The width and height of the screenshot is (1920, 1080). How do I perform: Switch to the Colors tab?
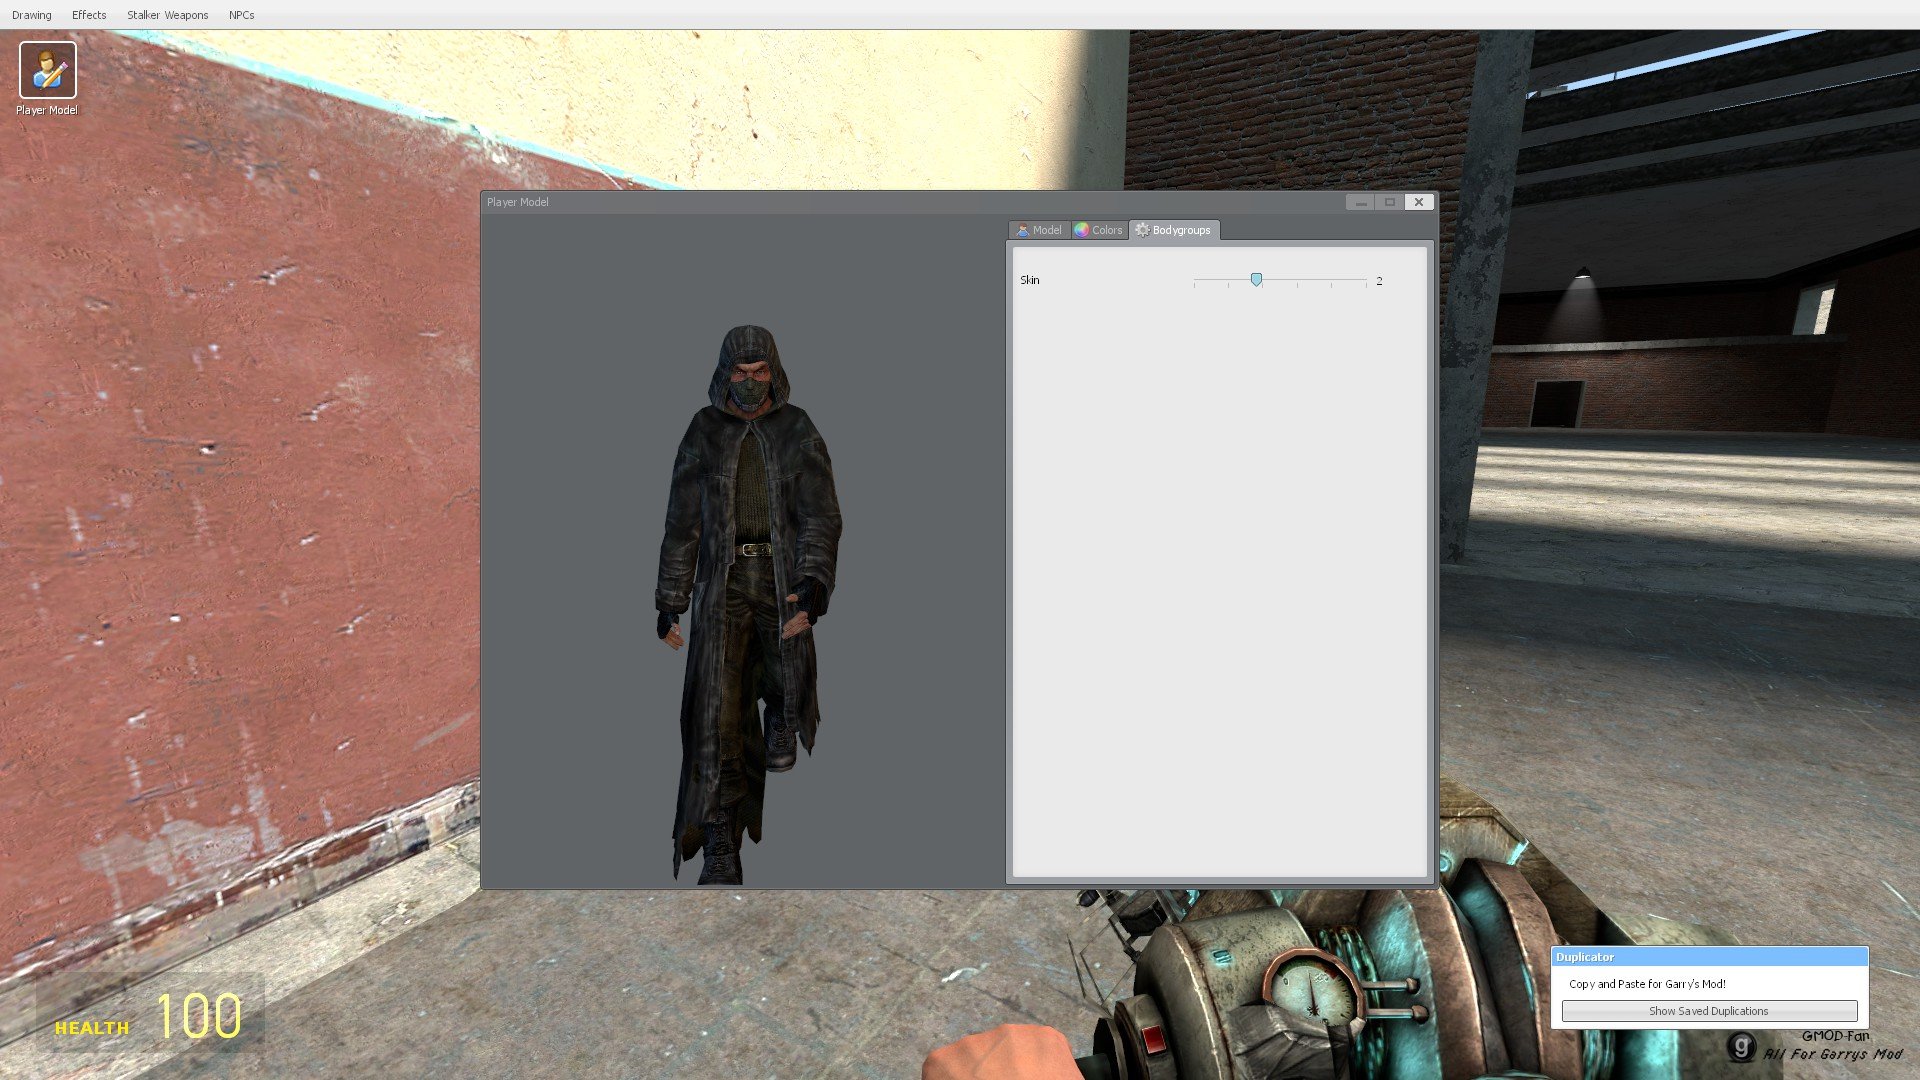click(x=1099, y=230)
